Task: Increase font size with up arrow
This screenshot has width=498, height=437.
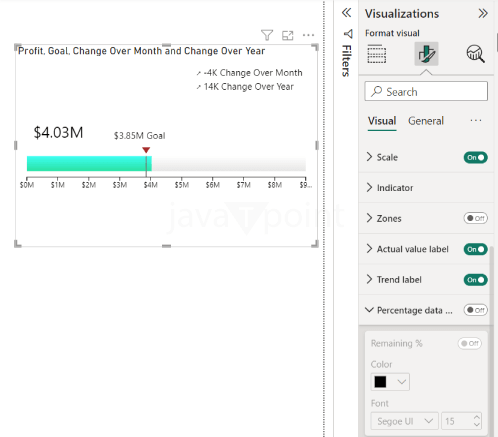Action: click(477, 417)
